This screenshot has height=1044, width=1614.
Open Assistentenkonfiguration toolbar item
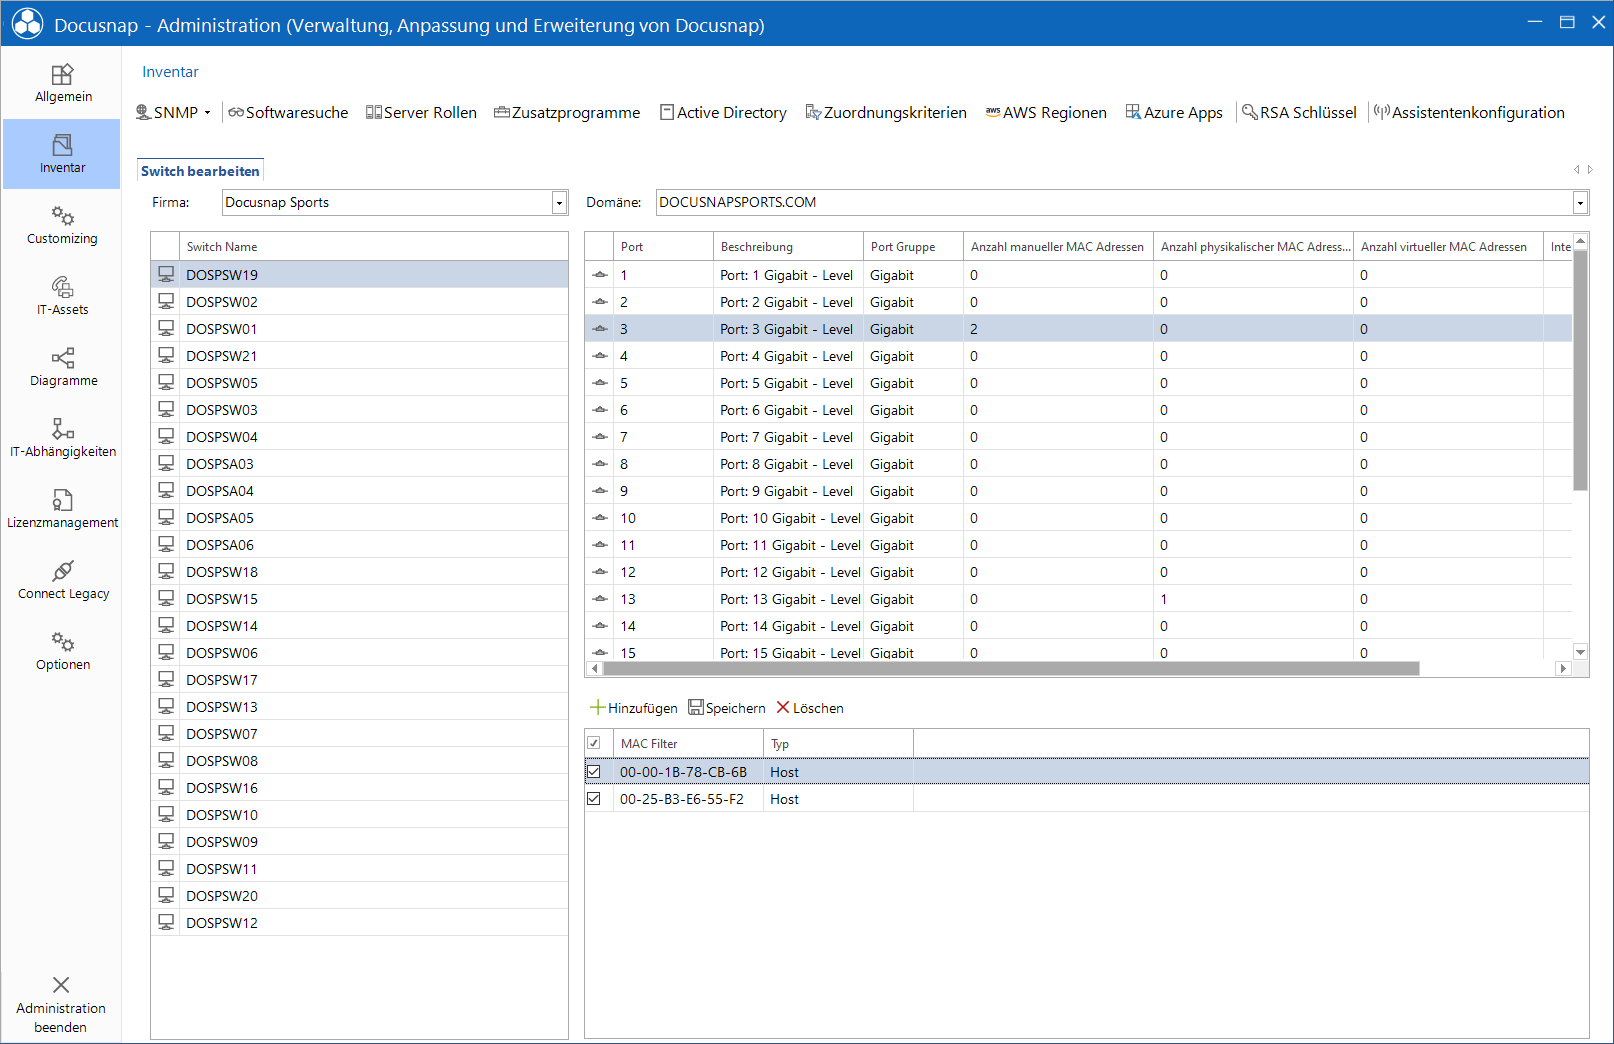(1469, 113)
